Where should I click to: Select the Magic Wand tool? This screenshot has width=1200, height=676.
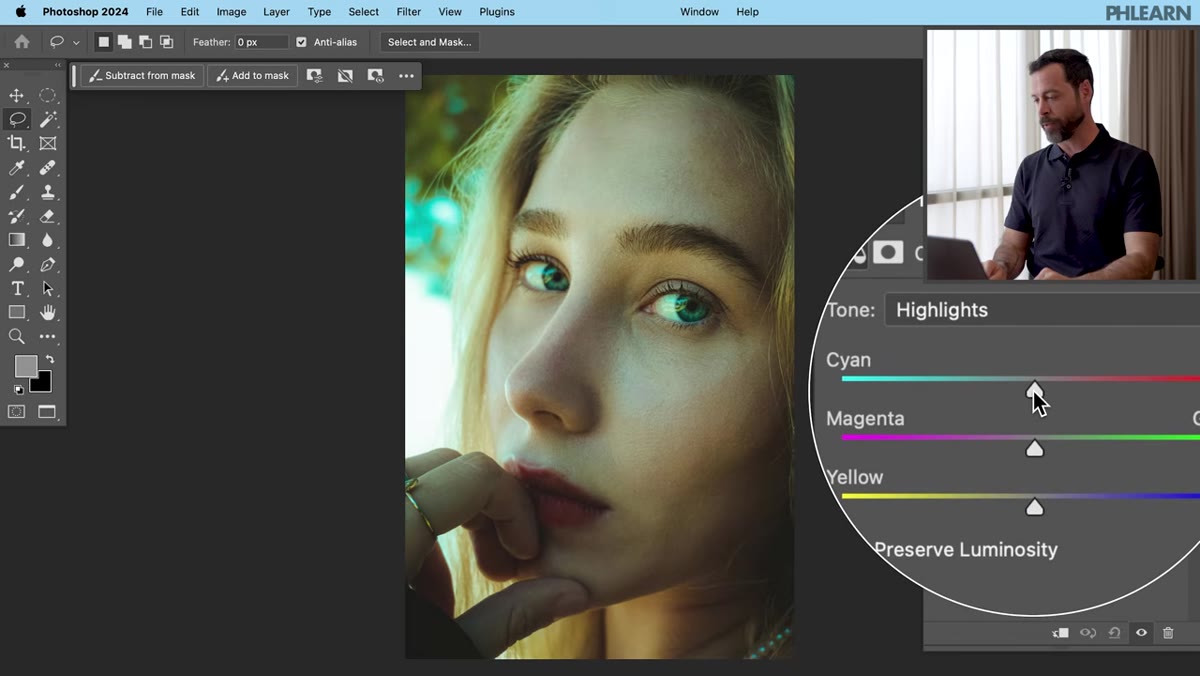pos(47,119)
